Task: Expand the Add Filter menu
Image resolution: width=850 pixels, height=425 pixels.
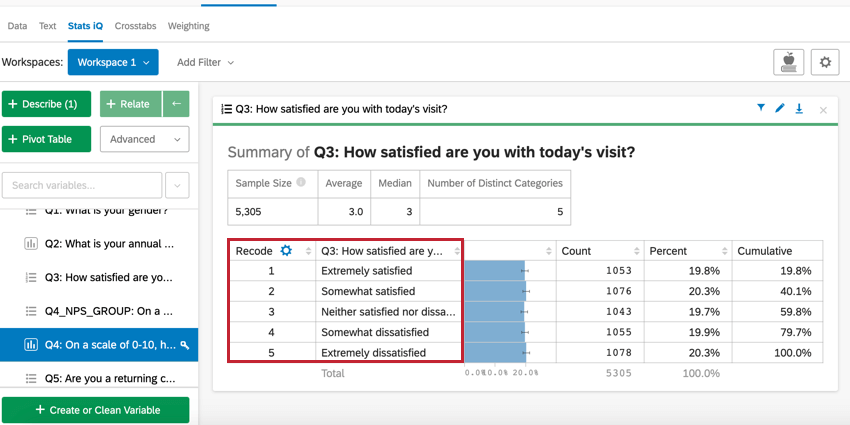Action: point(205,62)
